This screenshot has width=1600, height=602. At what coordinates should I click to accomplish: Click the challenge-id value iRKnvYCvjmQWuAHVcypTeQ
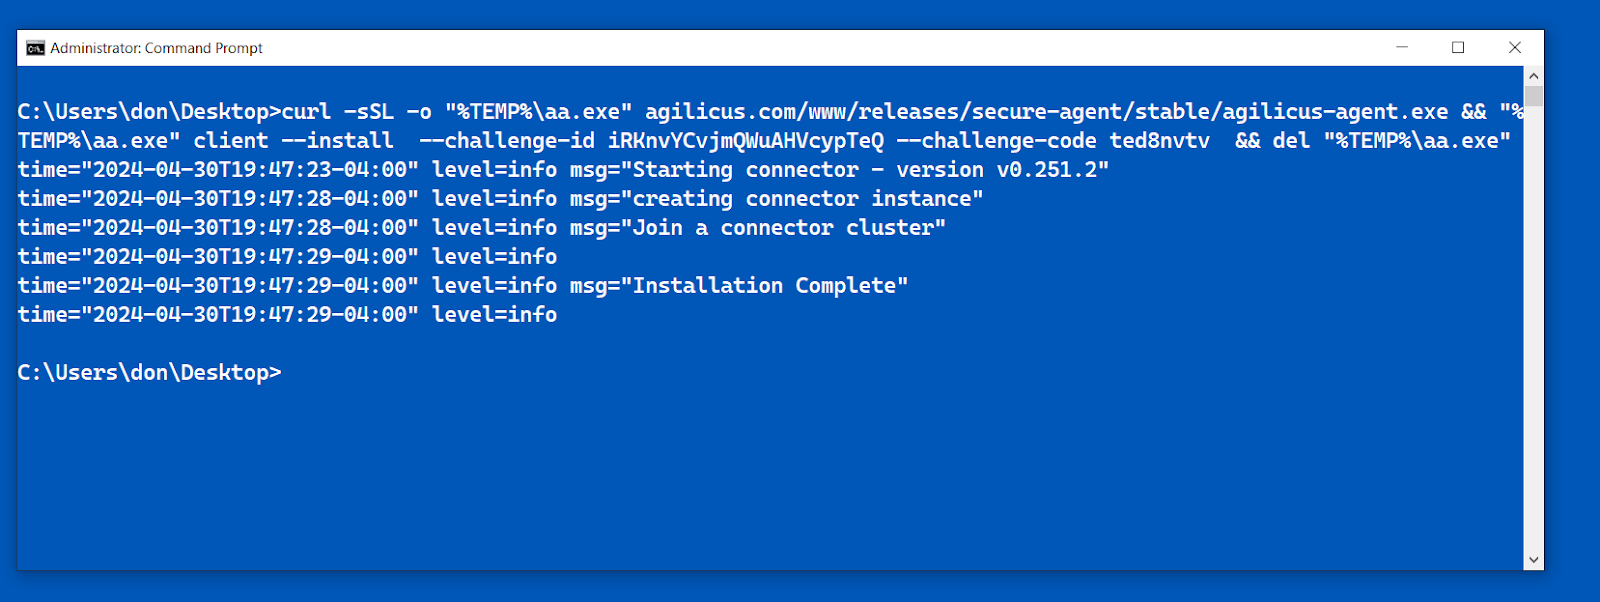coord(746,140)
